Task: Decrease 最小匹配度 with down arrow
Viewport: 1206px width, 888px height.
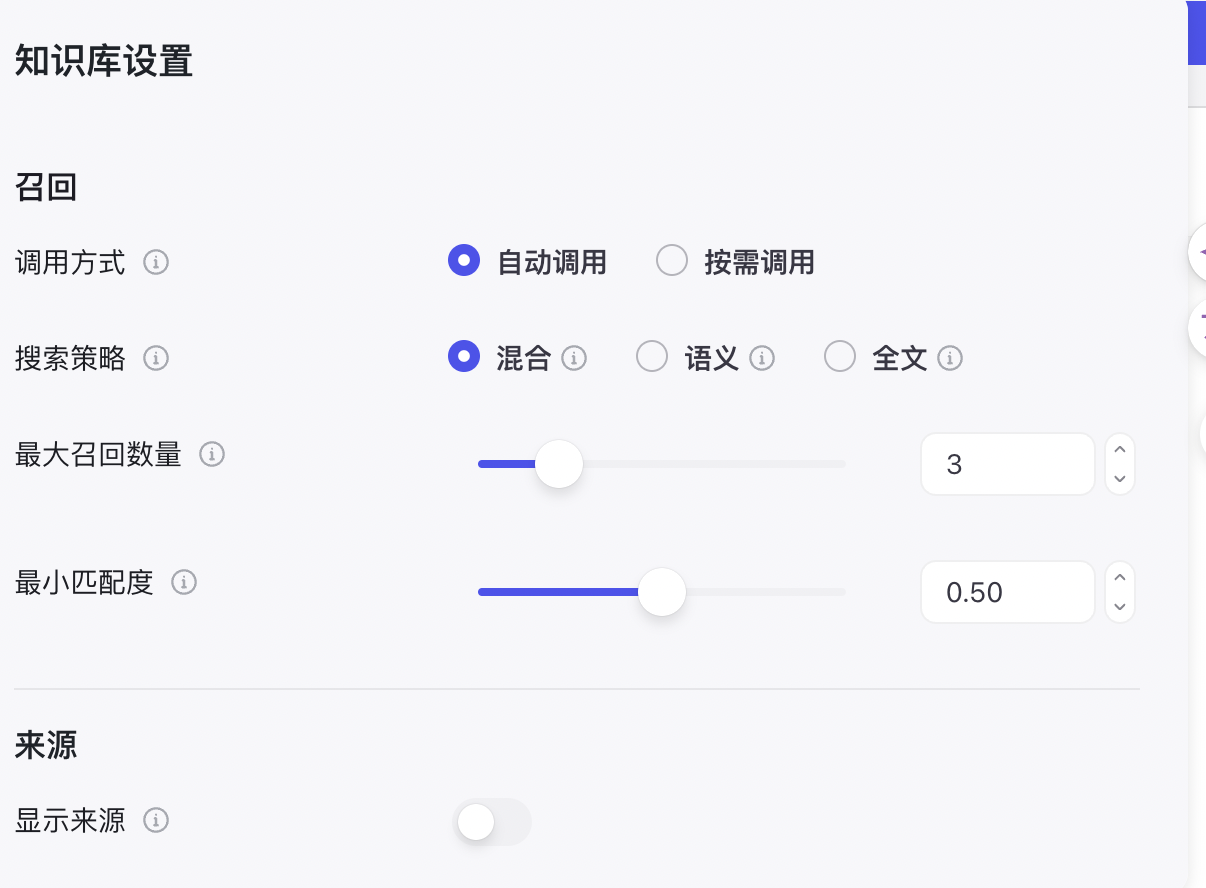Action: coord(1120,607)
